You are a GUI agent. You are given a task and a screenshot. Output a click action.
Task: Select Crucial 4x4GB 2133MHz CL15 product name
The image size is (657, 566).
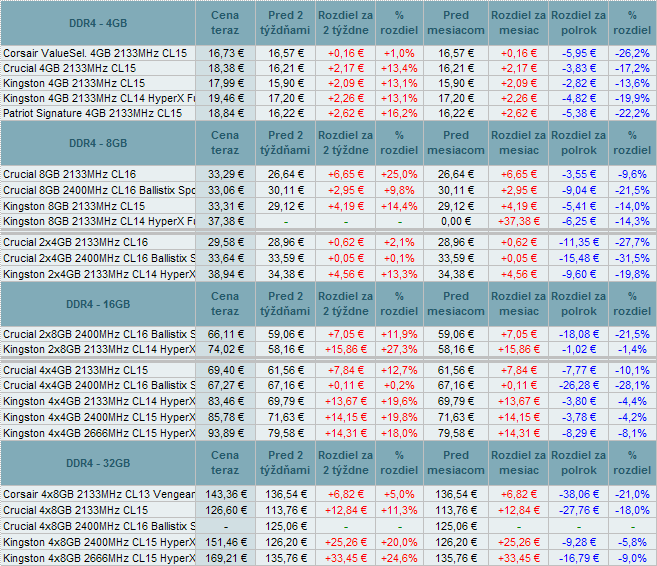tap(75, 370)
